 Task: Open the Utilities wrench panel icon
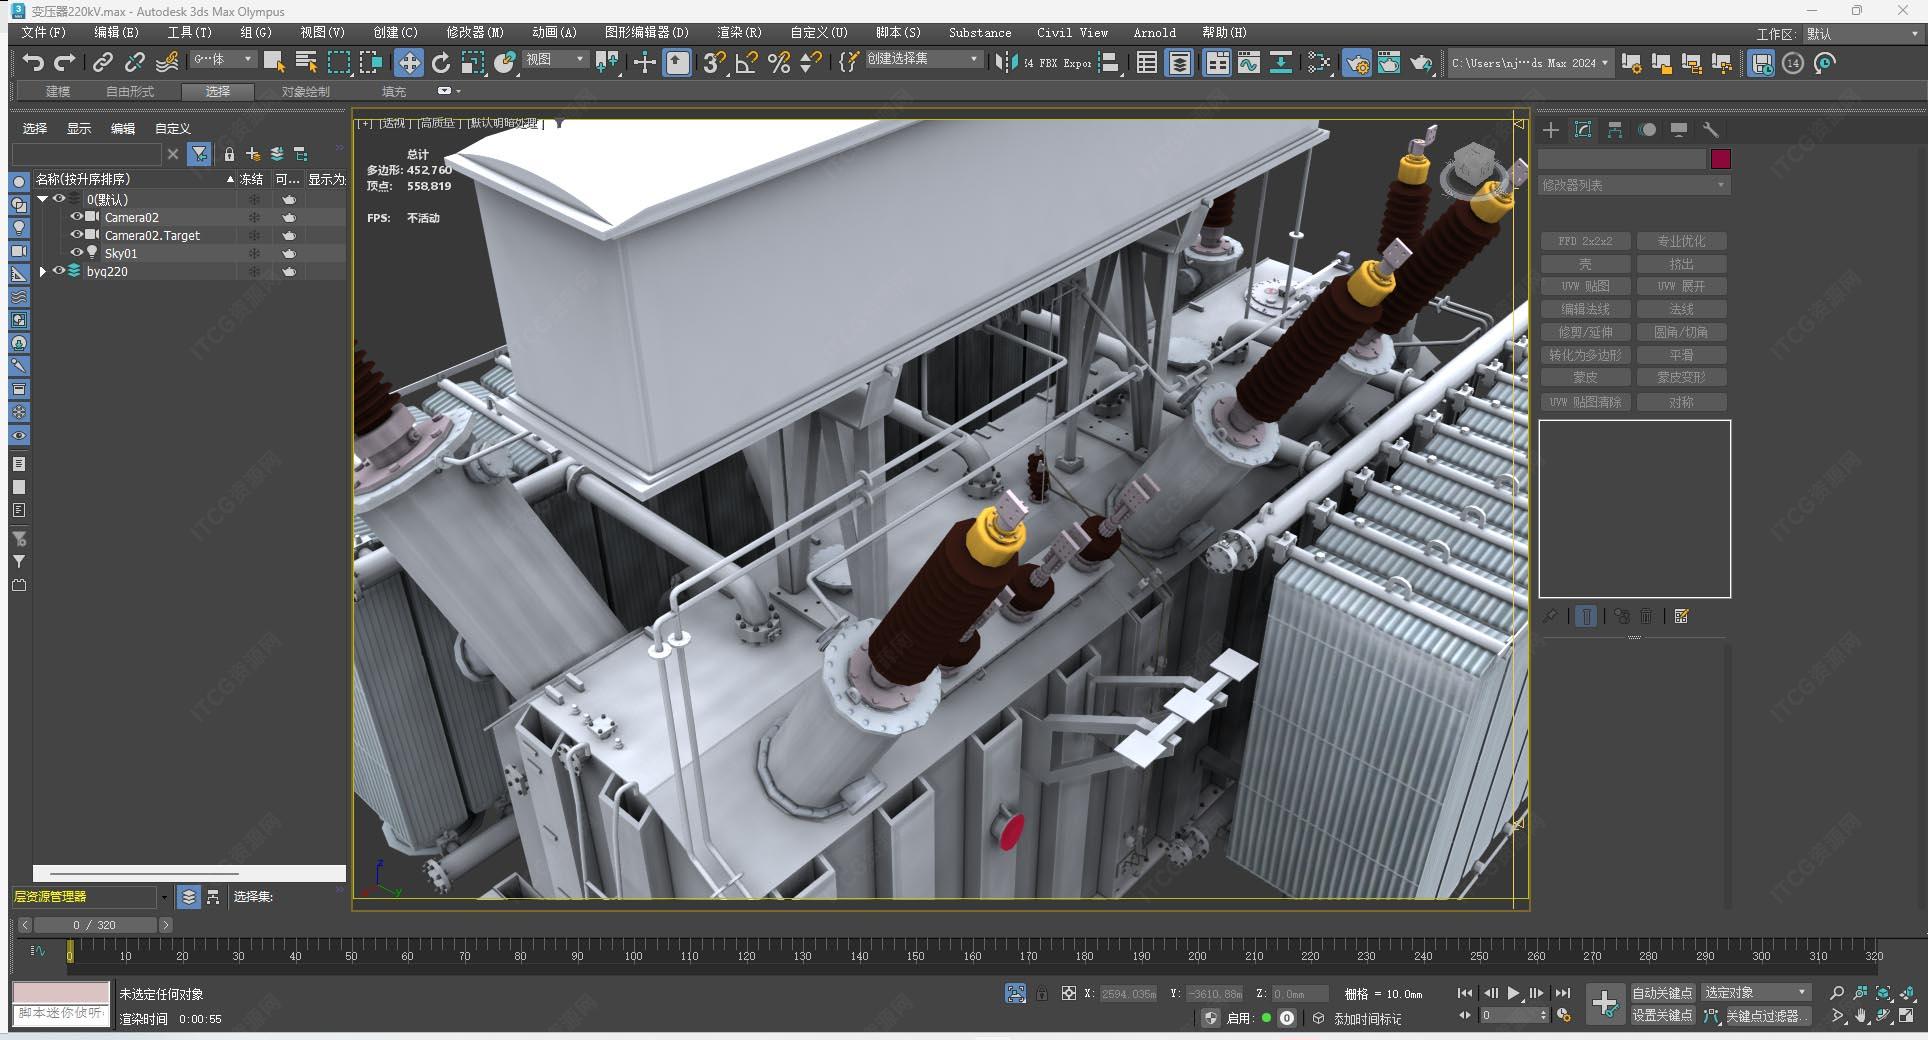[1711, 130]
